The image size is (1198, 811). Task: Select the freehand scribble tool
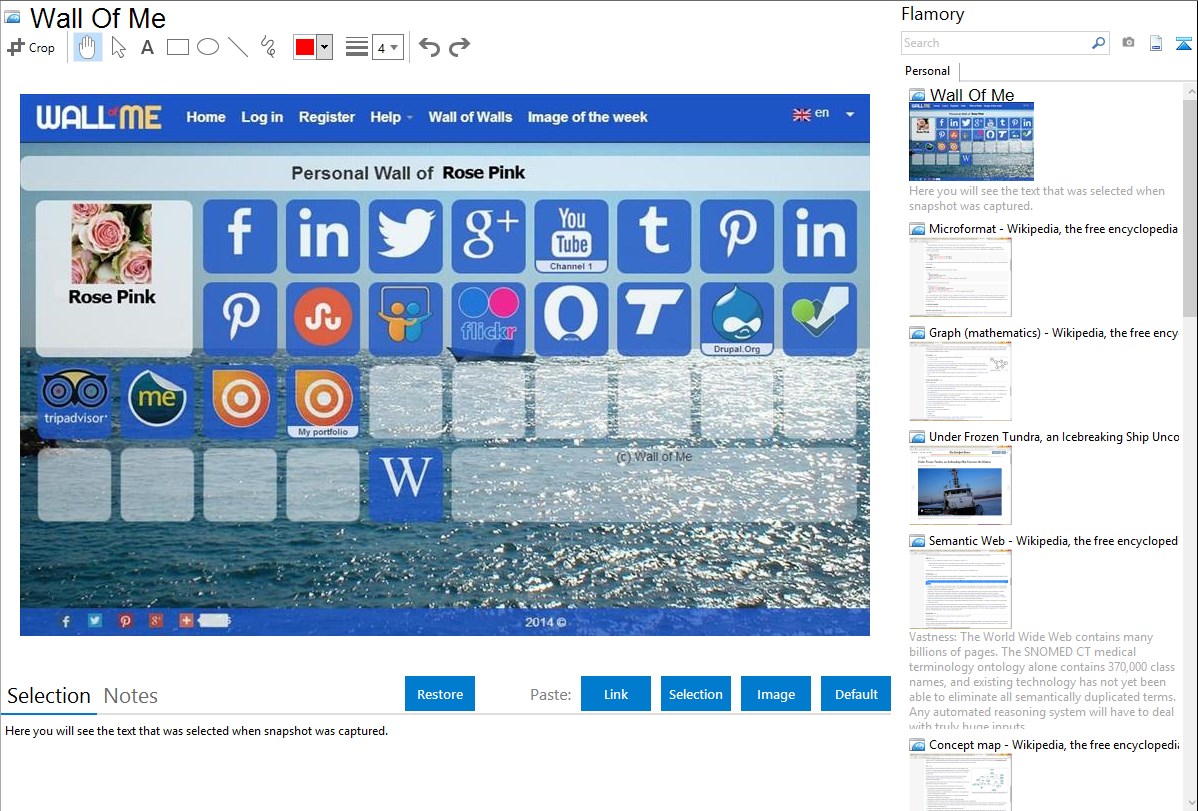(268, 47)
